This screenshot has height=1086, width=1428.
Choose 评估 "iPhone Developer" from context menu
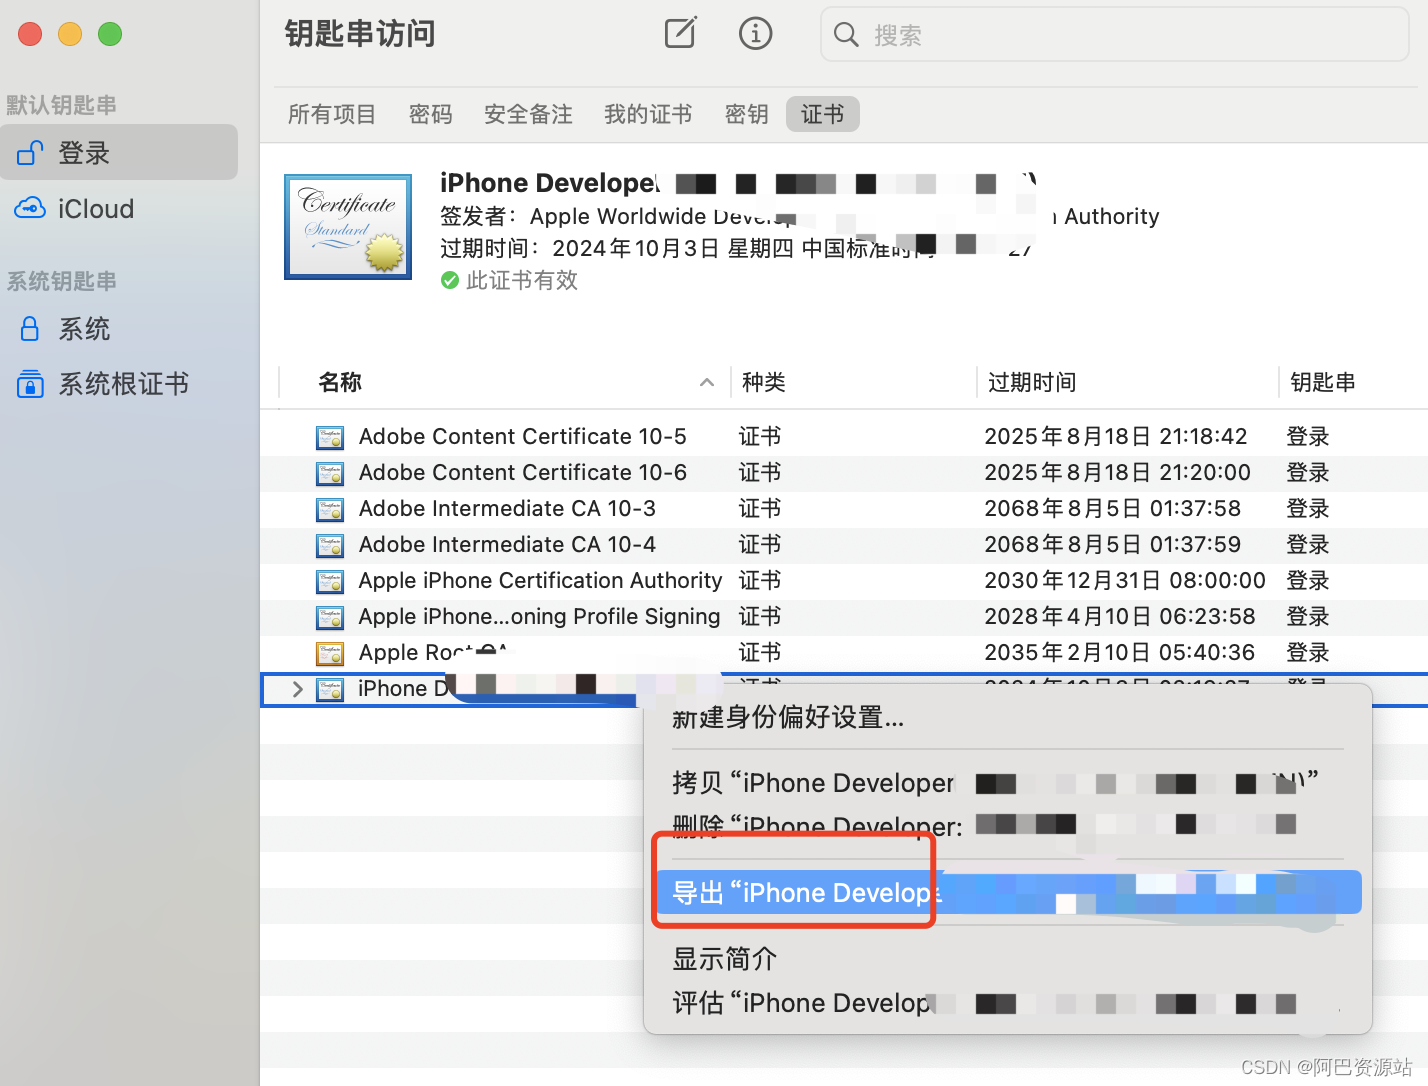[1008, 1003]
